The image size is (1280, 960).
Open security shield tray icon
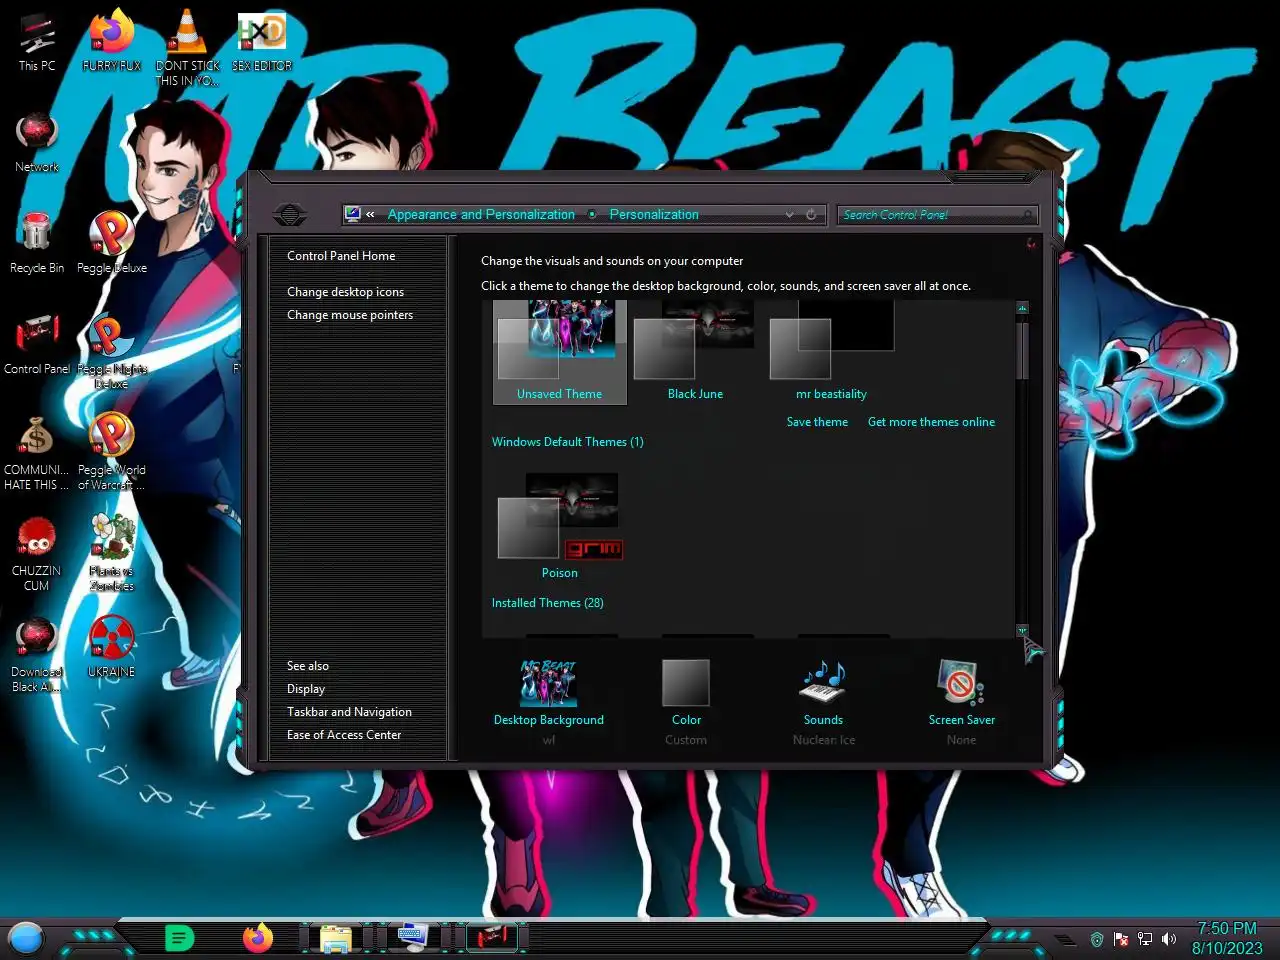click(1097, 939)
